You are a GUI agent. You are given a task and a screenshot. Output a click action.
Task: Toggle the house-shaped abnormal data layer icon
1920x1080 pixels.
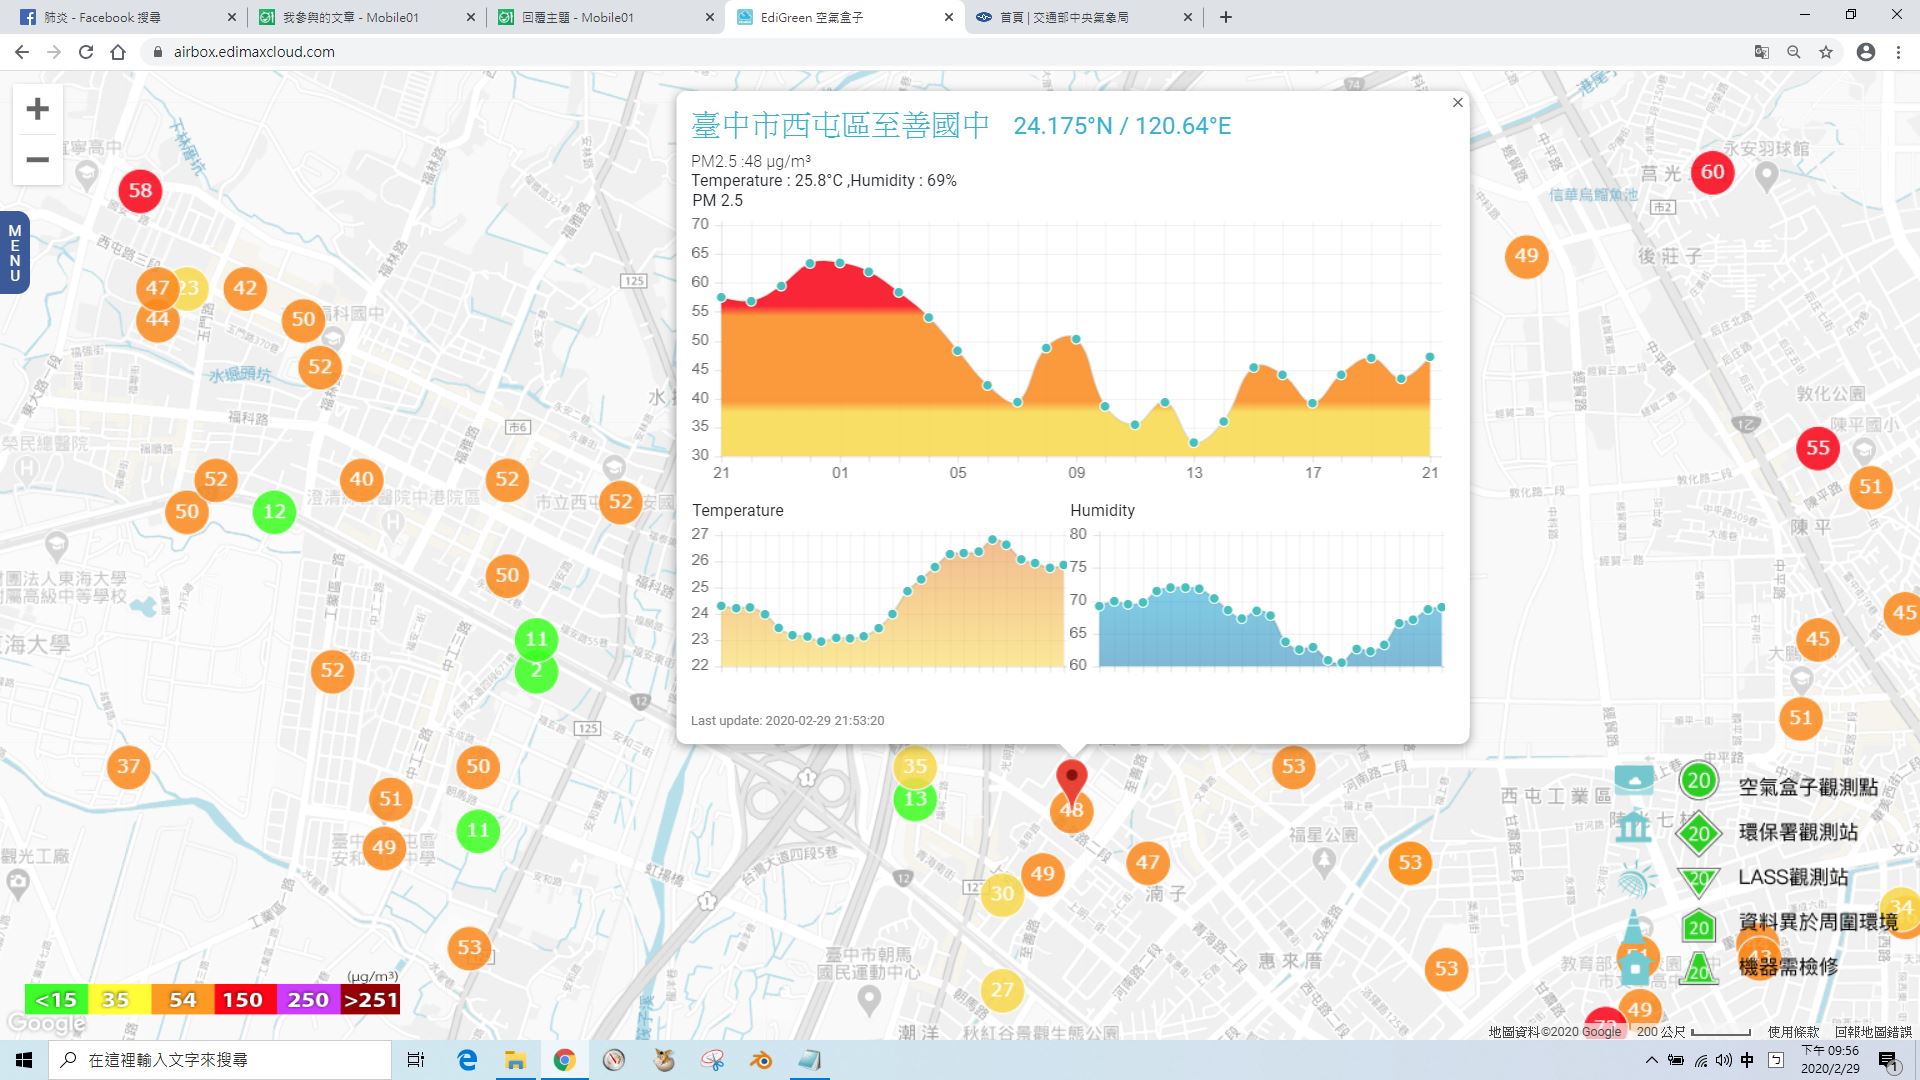1636,968
